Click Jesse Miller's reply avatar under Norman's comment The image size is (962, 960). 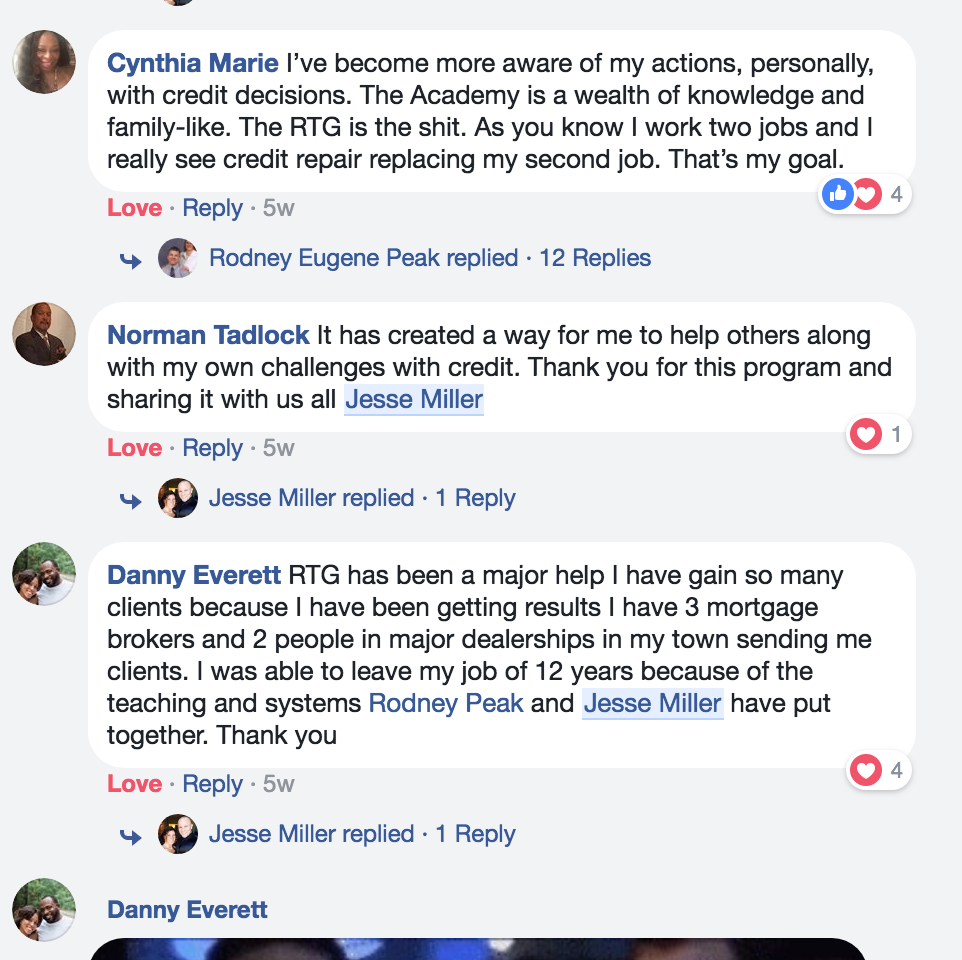point(178,498)
